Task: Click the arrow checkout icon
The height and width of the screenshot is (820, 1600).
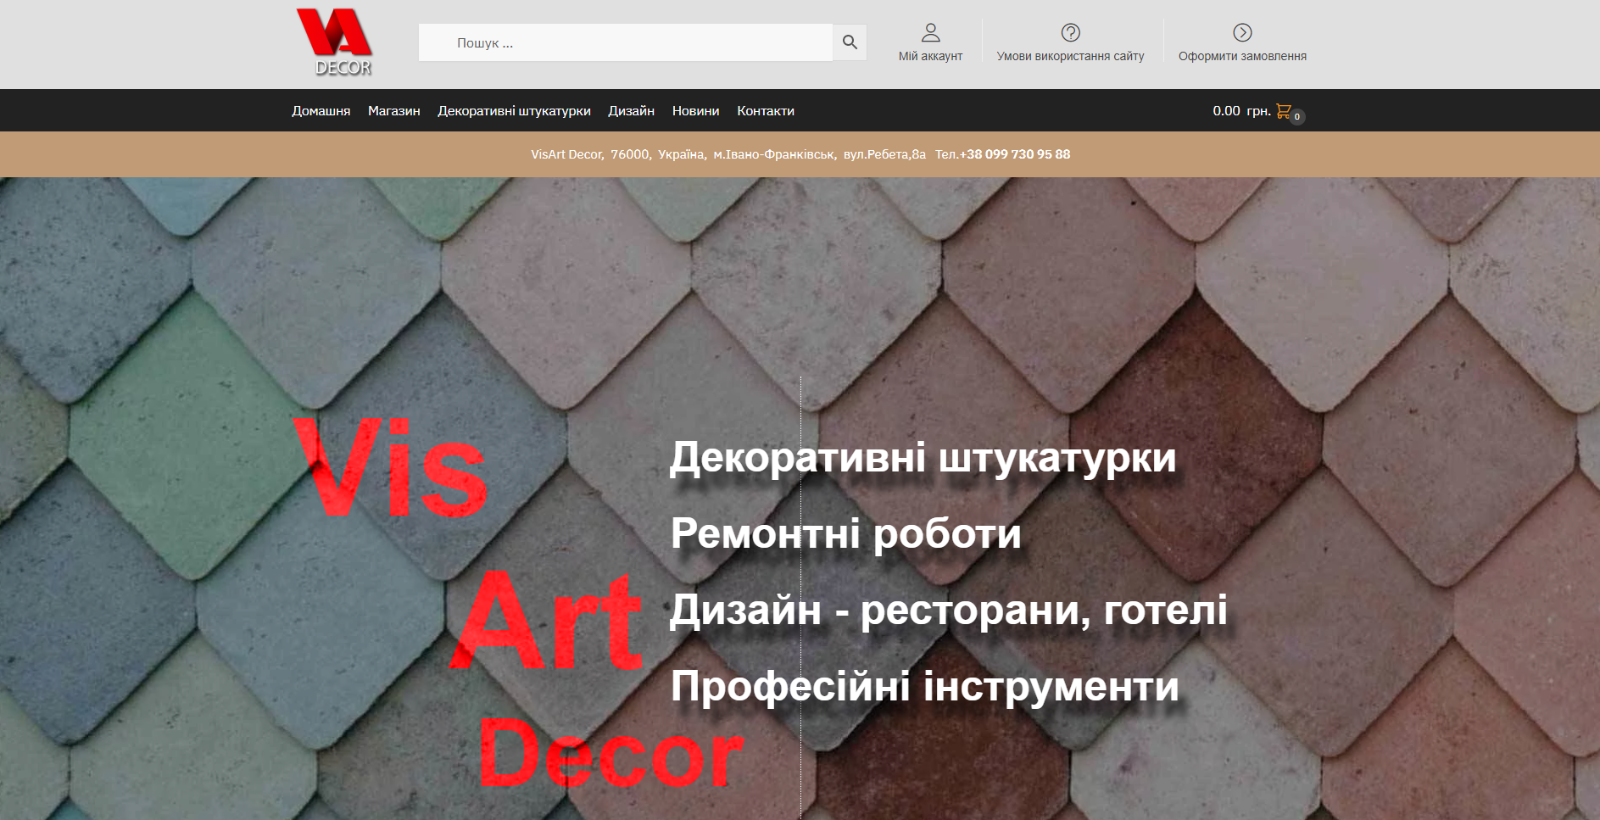Action: tap(1242, 33)
